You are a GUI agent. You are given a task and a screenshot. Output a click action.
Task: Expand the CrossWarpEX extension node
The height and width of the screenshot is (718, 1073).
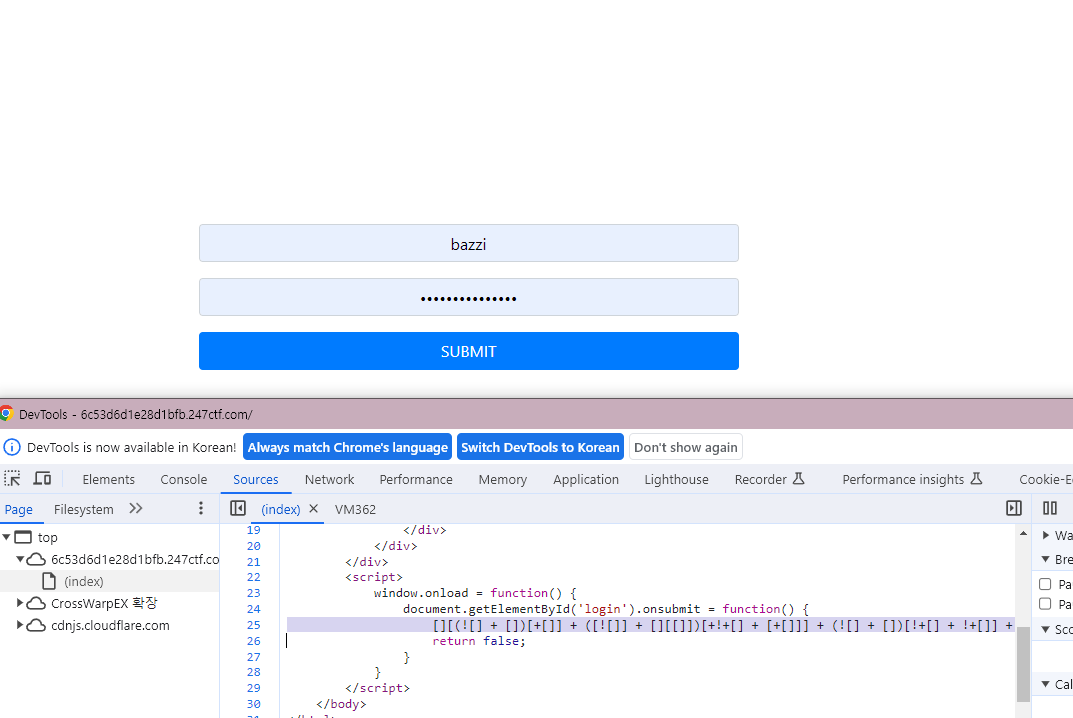click(x=20, y=603)
